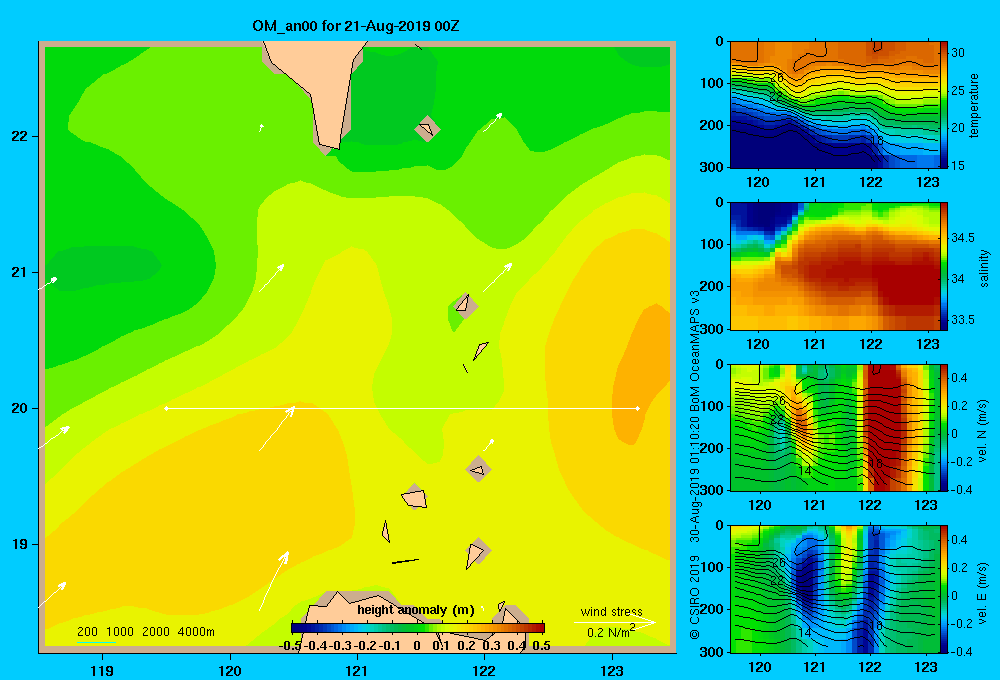Image resolution: width=1000 pixels, height=680 pixels.
Task: Click the "200" depth contour legend entry
Action: [87, 632]
